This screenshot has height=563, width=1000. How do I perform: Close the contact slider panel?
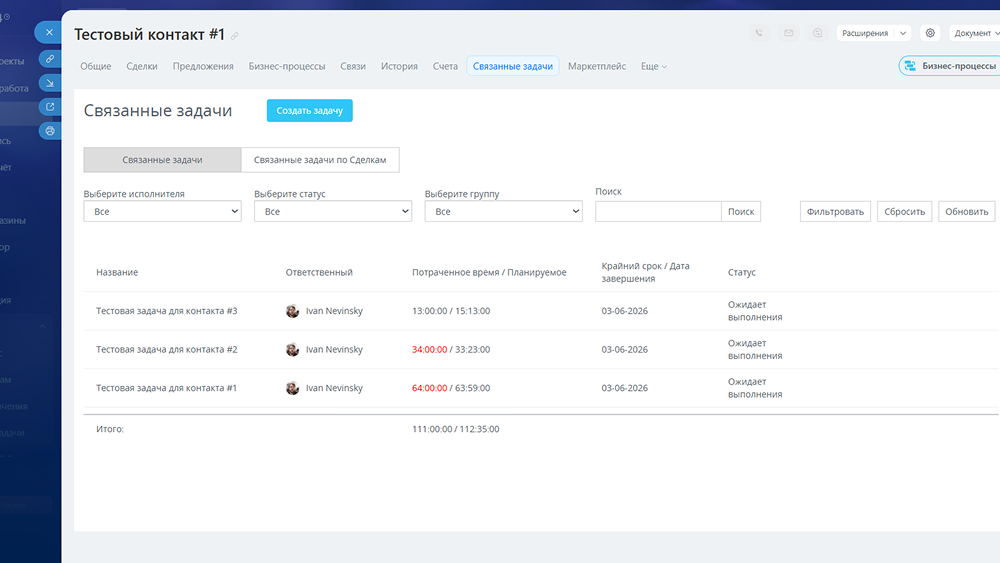tap(49, 33)
